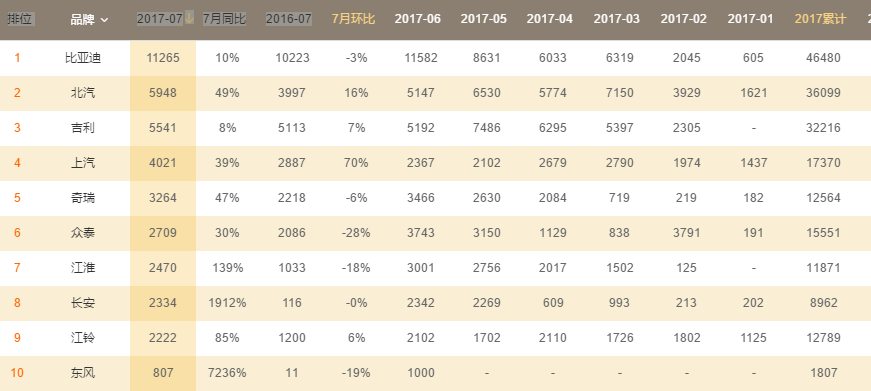The width and height of the screenshot is (871, 391).
Task: Click the 排位 rank header
Action: 21,19
